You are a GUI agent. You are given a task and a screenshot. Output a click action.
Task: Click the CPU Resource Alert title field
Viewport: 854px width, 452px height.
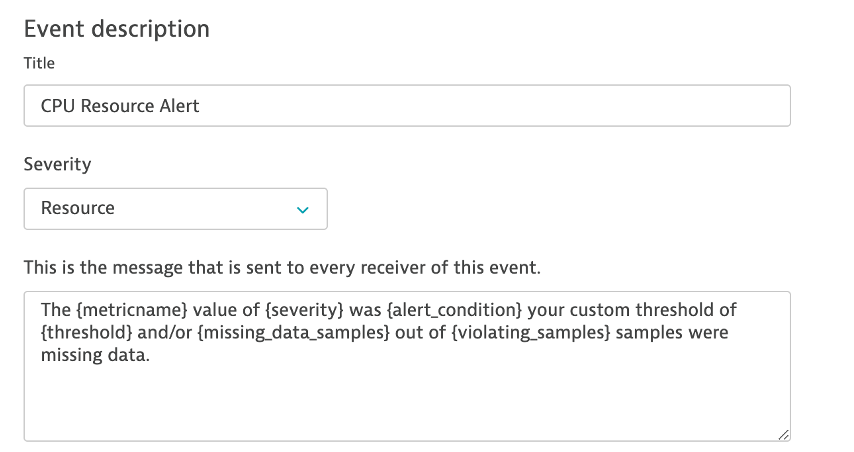407,105
